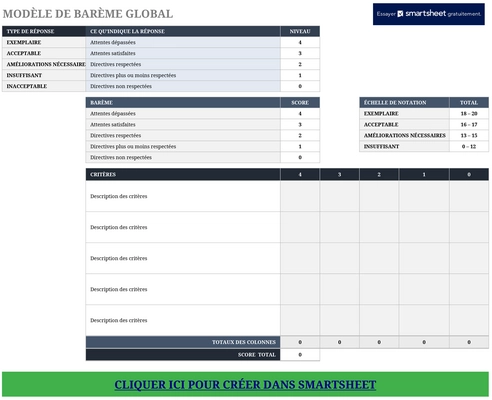The height and width of the screenshot is (400, 492).
Task: Click the total range 13 - 15
Action: [469, 136]
